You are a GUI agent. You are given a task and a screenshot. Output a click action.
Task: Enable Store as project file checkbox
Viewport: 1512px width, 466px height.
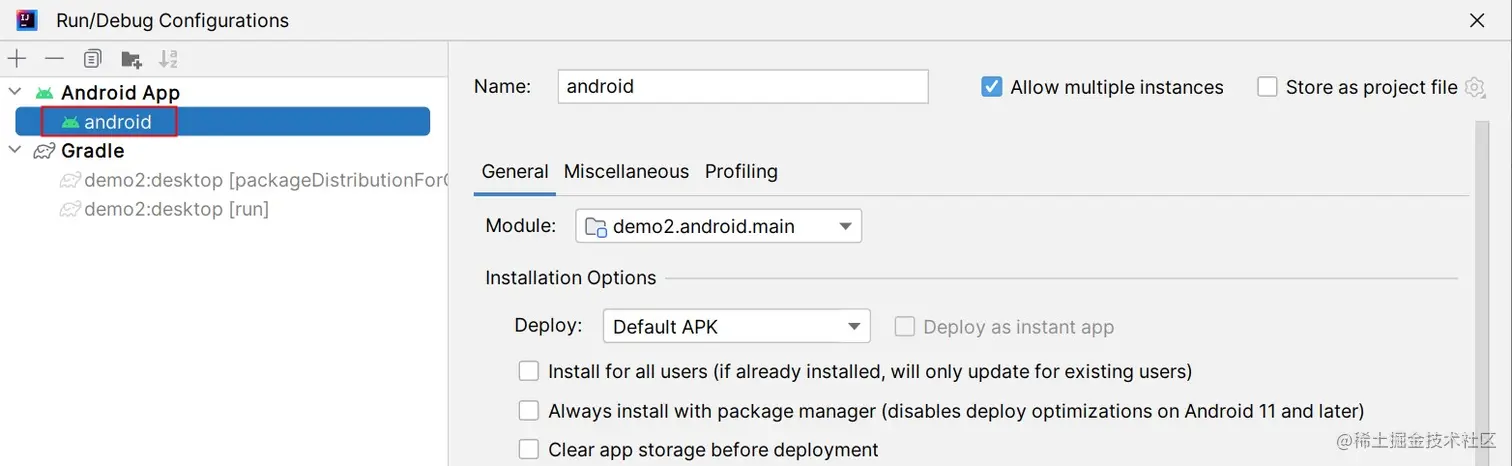(x=1267, y=87)
